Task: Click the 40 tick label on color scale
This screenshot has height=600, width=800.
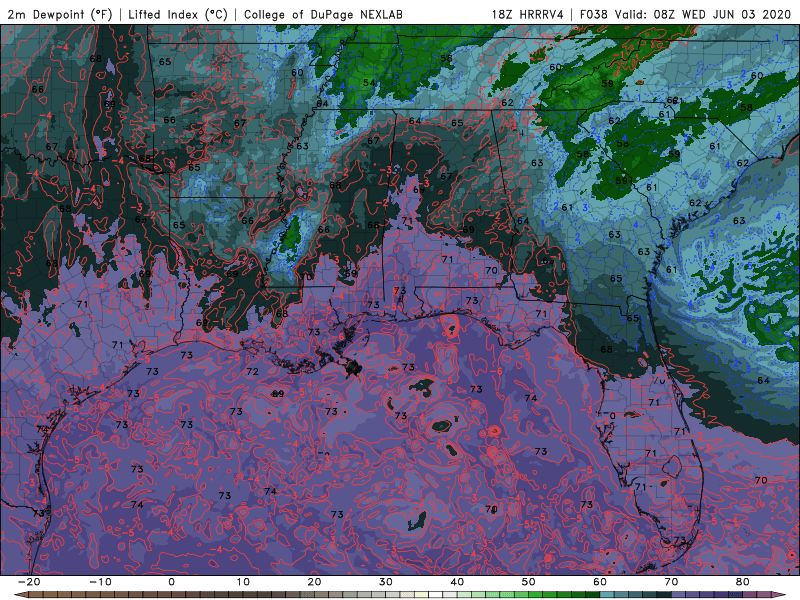Action: (457, 582)
